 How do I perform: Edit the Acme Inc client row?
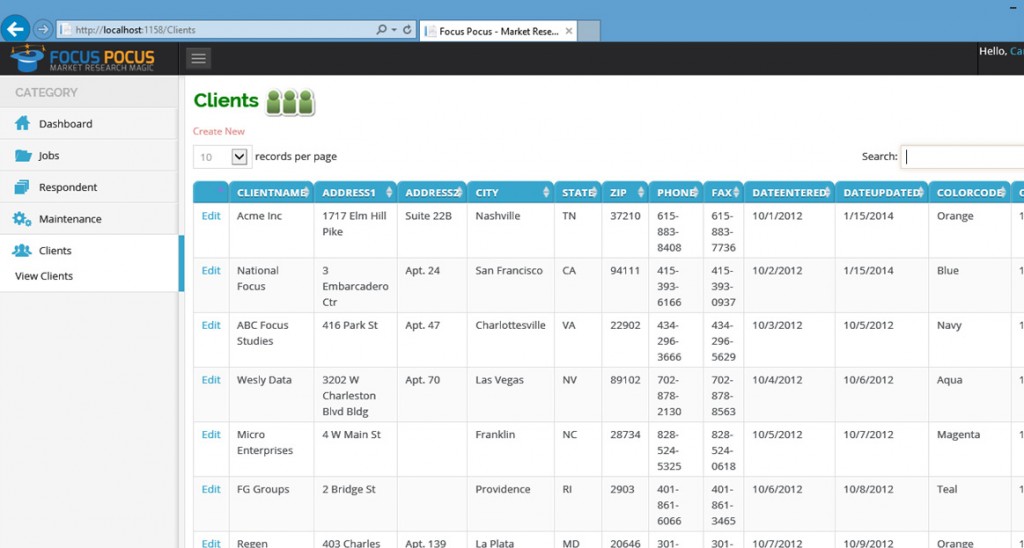tap(211, 216)
